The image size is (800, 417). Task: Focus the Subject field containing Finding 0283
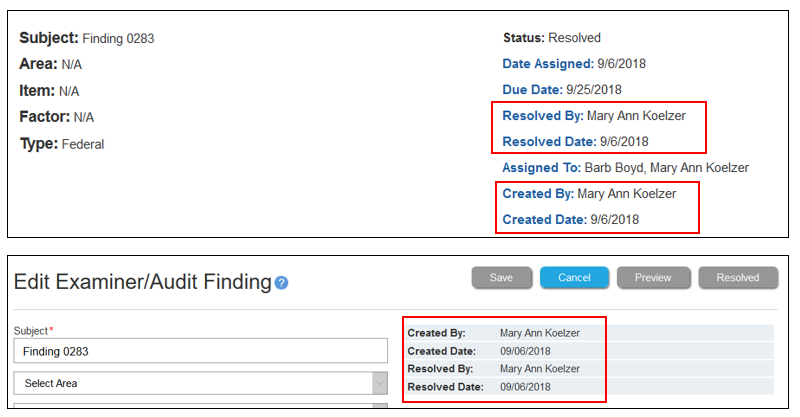tap(201, 351)
